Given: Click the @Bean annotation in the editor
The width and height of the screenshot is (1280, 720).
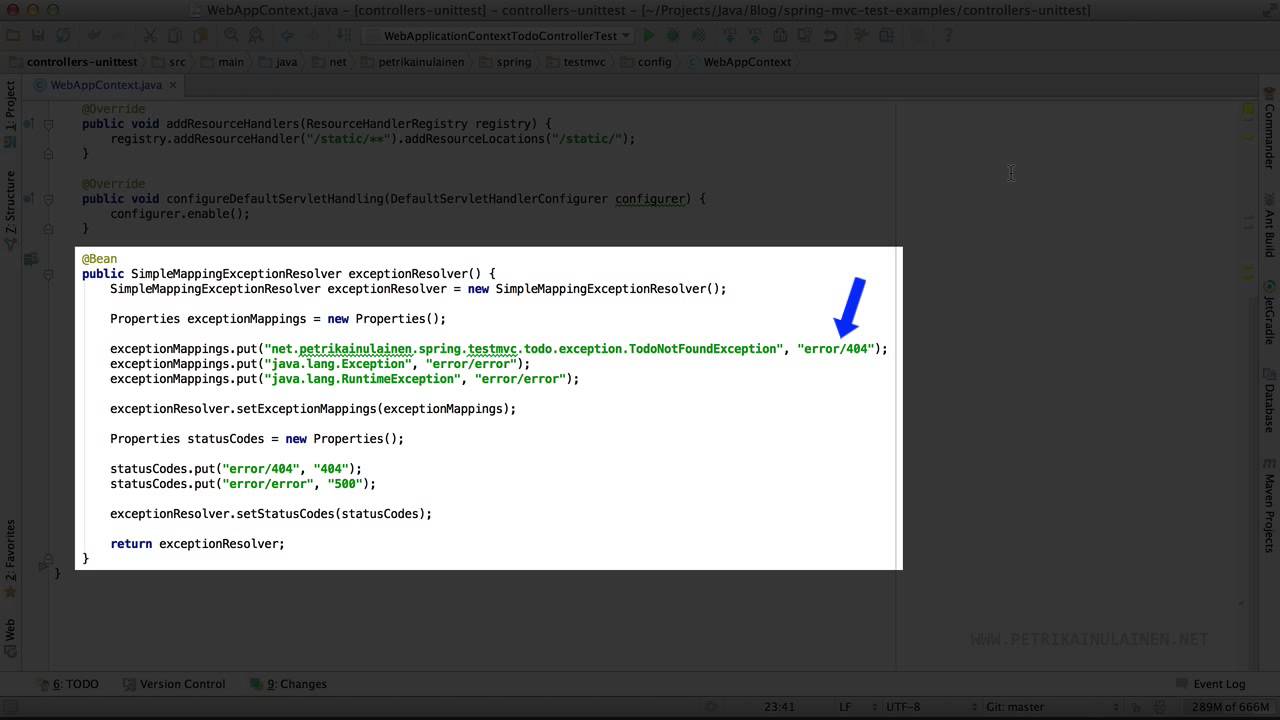Looking at the screenshot, I should [x=99, y=259].
